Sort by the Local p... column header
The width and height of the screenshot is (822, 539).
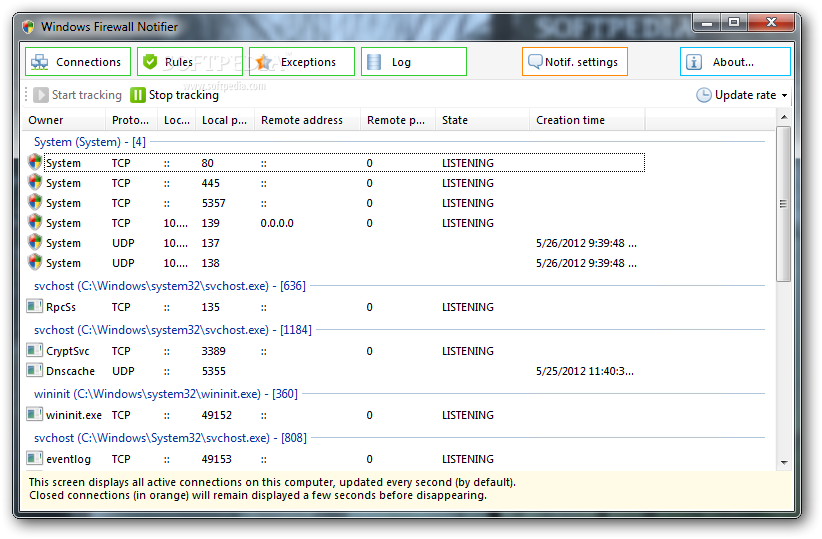click(225, 120)
